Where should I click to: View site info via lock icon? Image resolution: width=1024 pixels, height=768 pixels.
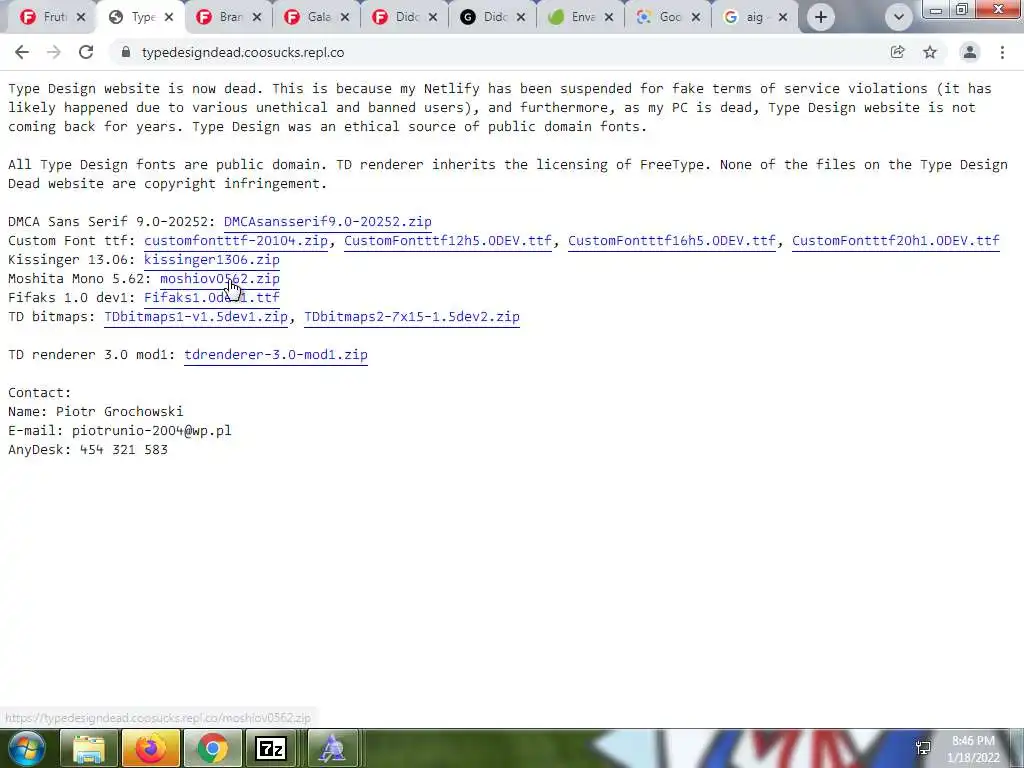point(126,52)
